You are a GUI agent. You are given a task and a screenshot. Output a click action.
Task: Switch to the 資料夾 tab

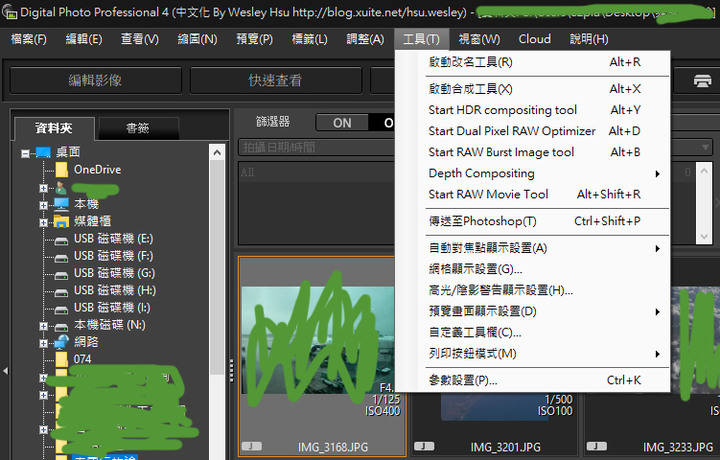54,129
